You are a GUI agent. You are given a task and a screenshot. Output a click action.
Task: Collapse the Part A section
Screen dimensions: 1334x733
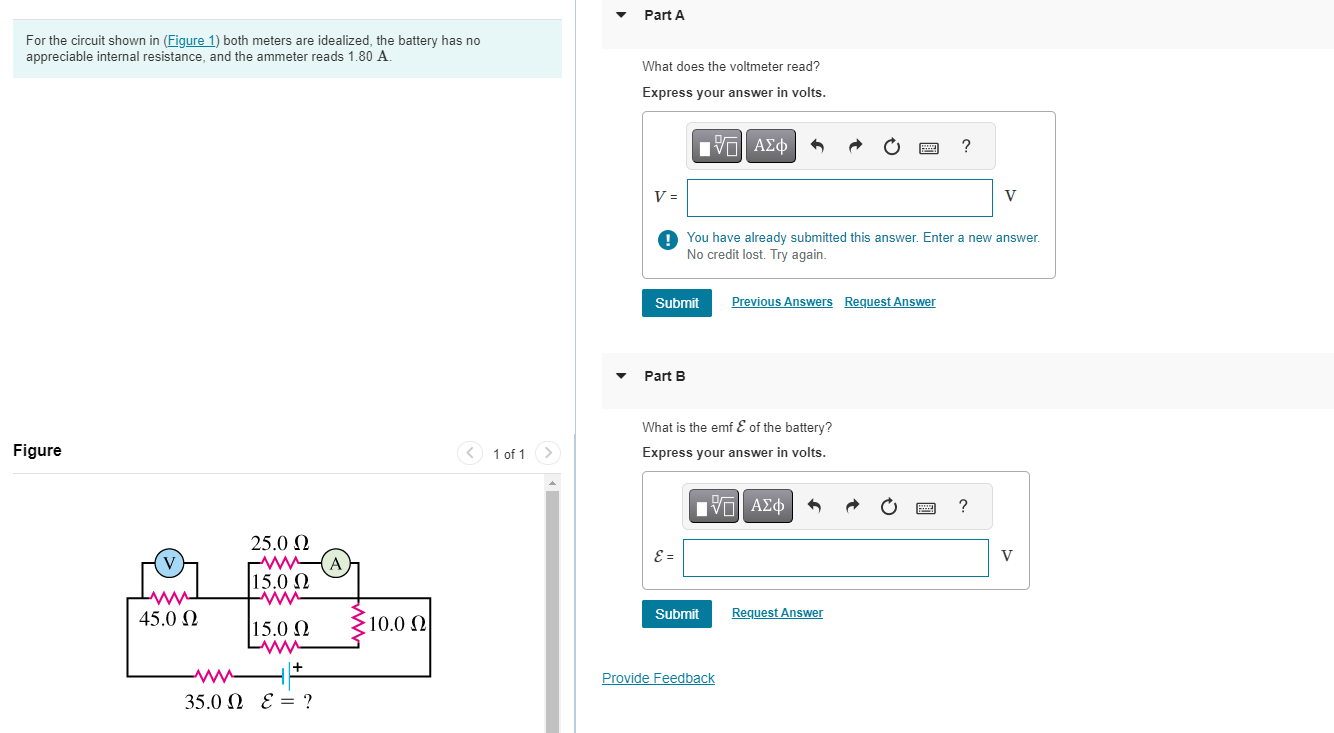(x=620, y=14)
